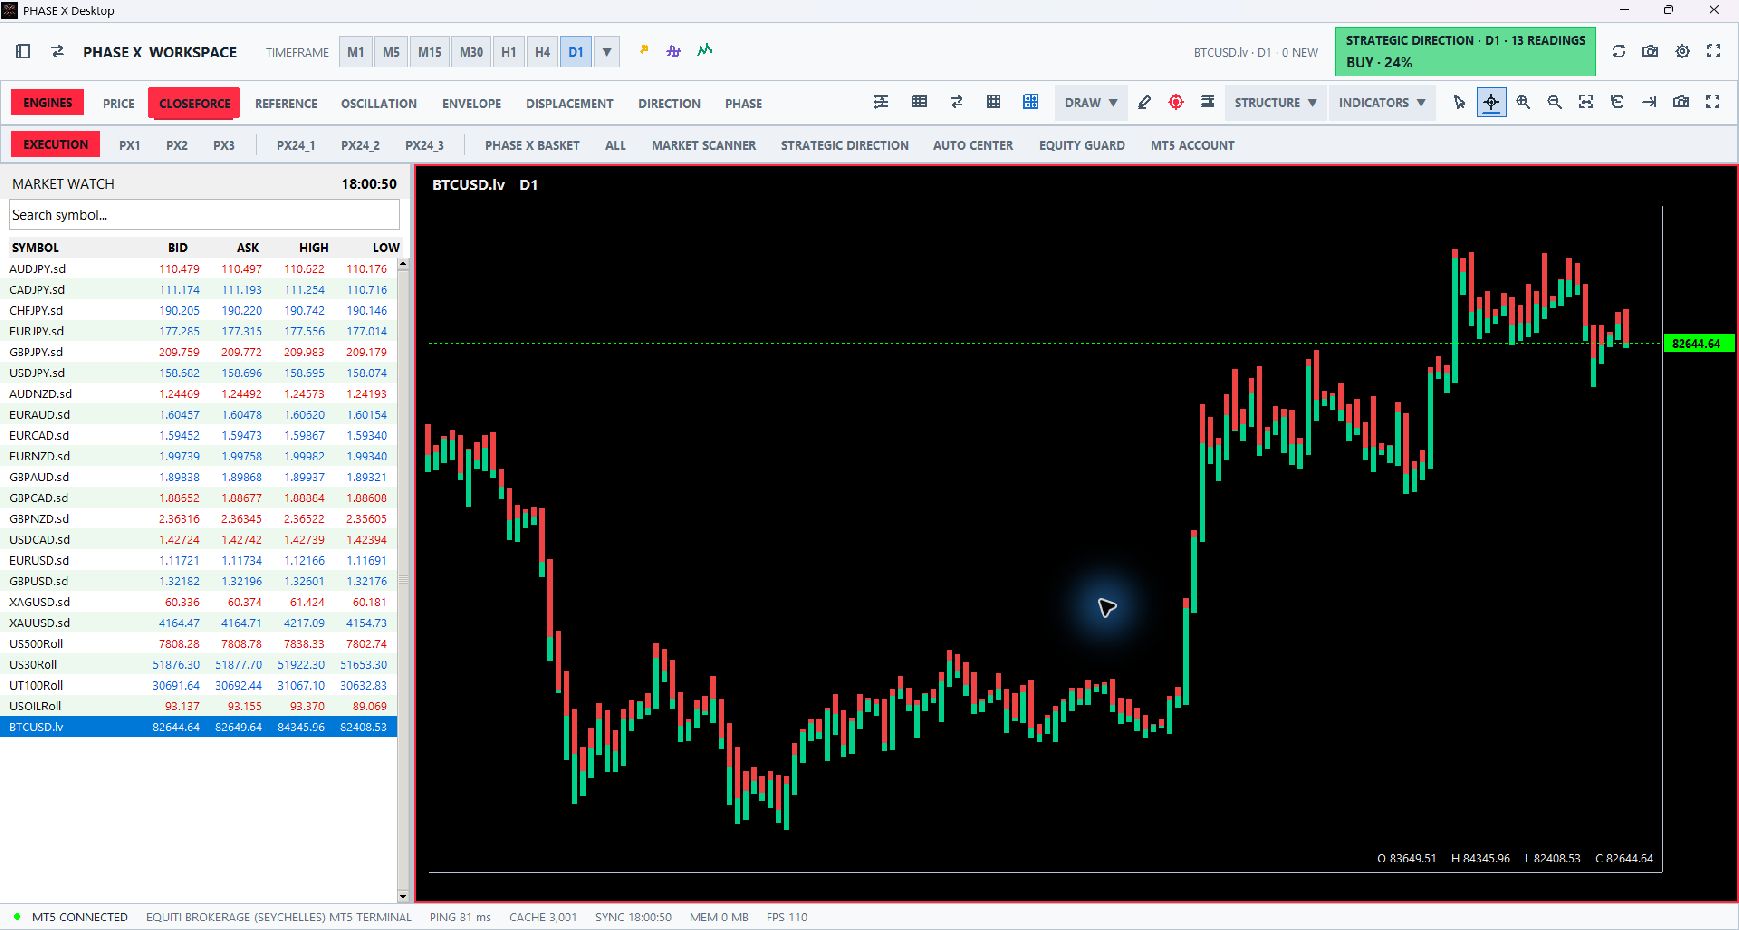Select the arrow pointer cursor tool

point(1460,102)
